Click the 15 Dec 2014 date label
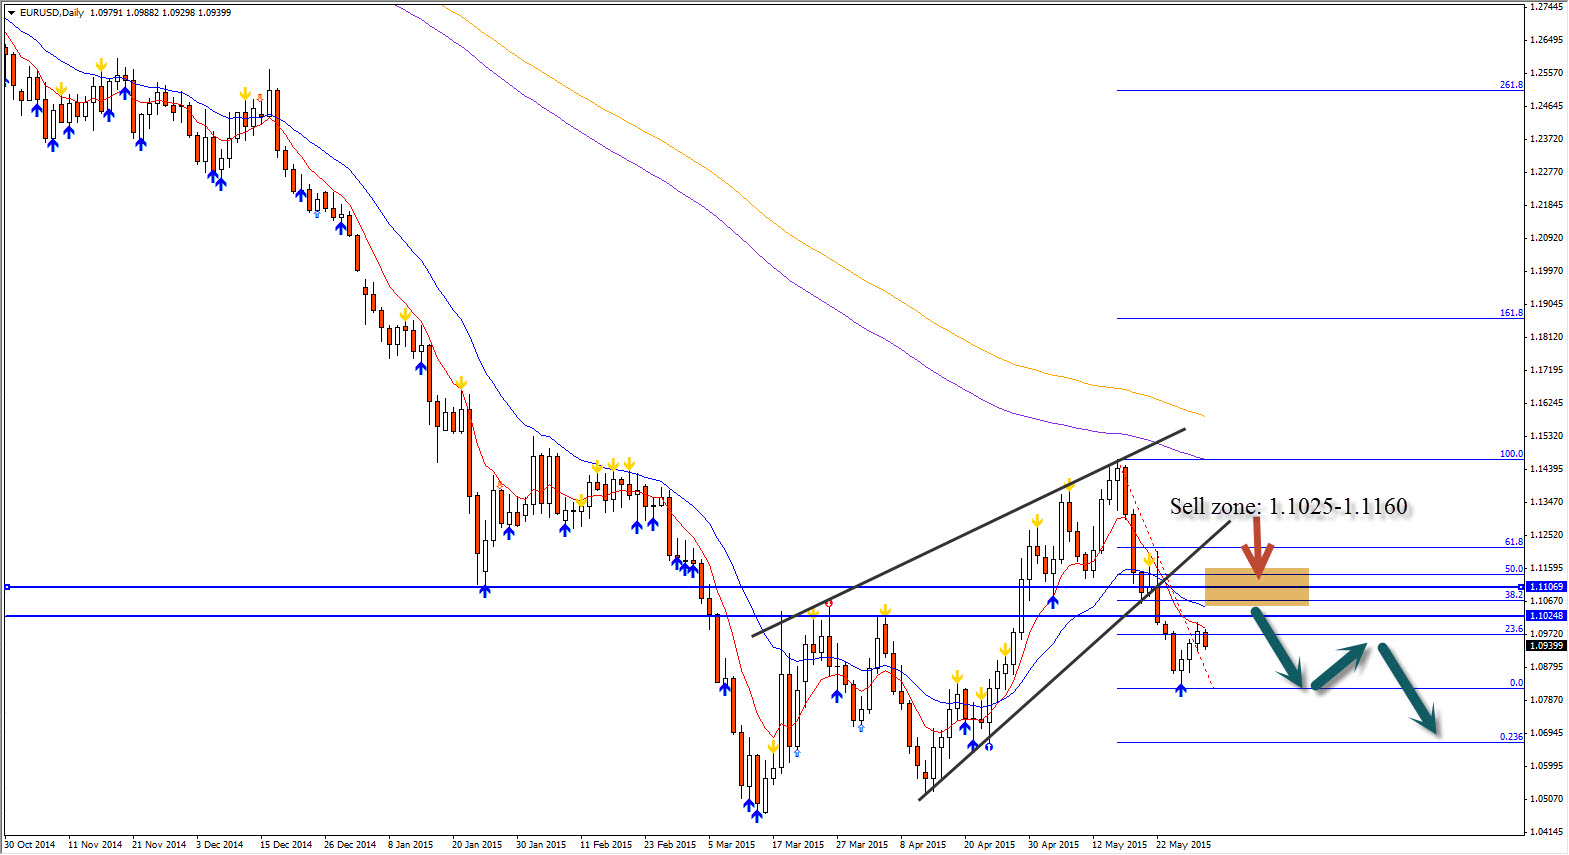The image size is (1569, 855). [287, 845]
